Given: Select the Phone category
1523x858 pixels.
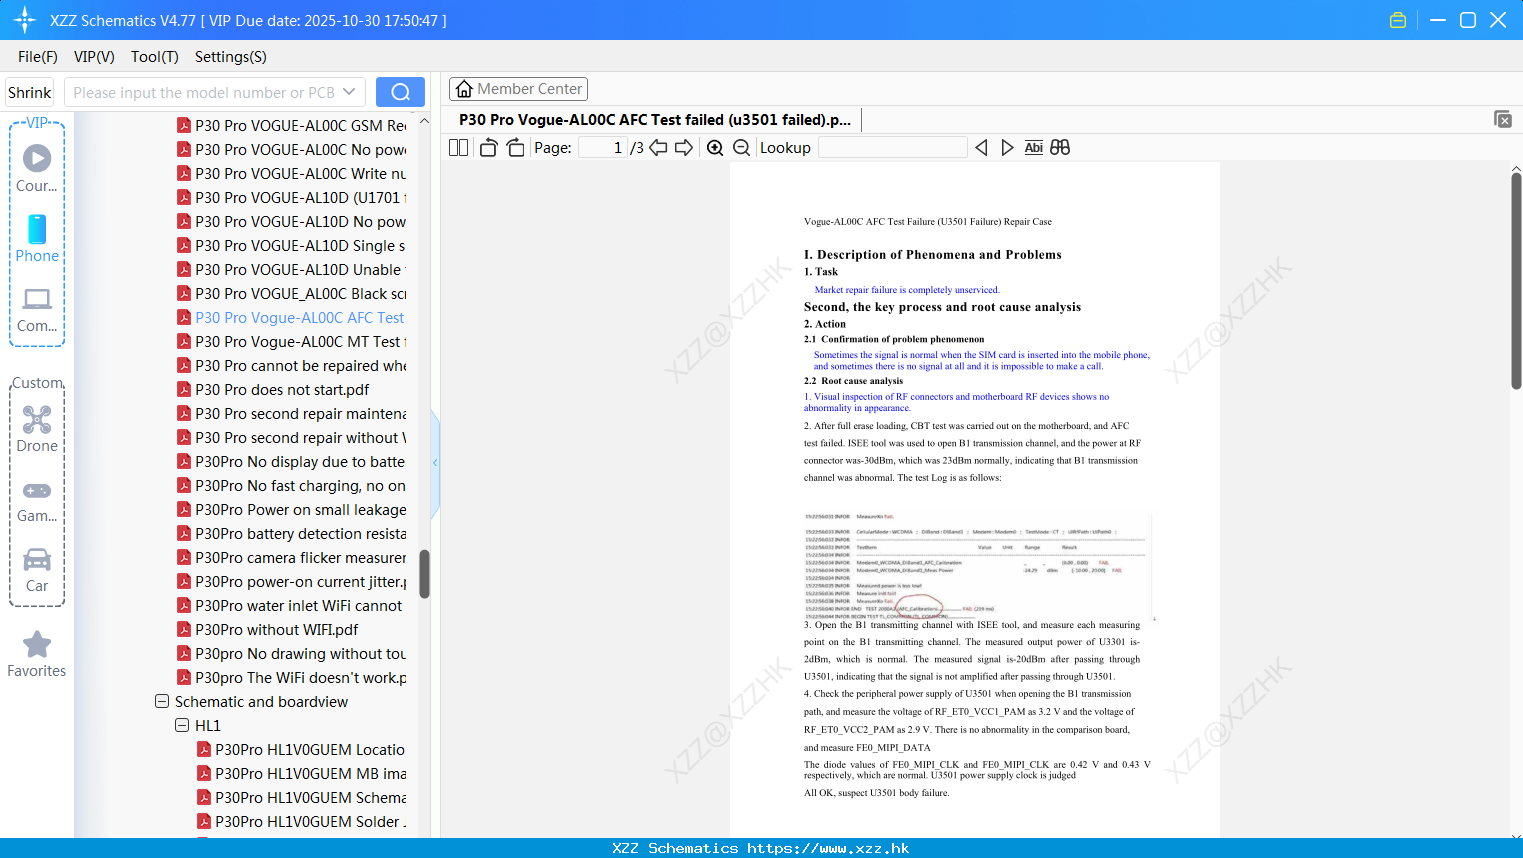Looking at the screenshot, I should click(37, 239).
